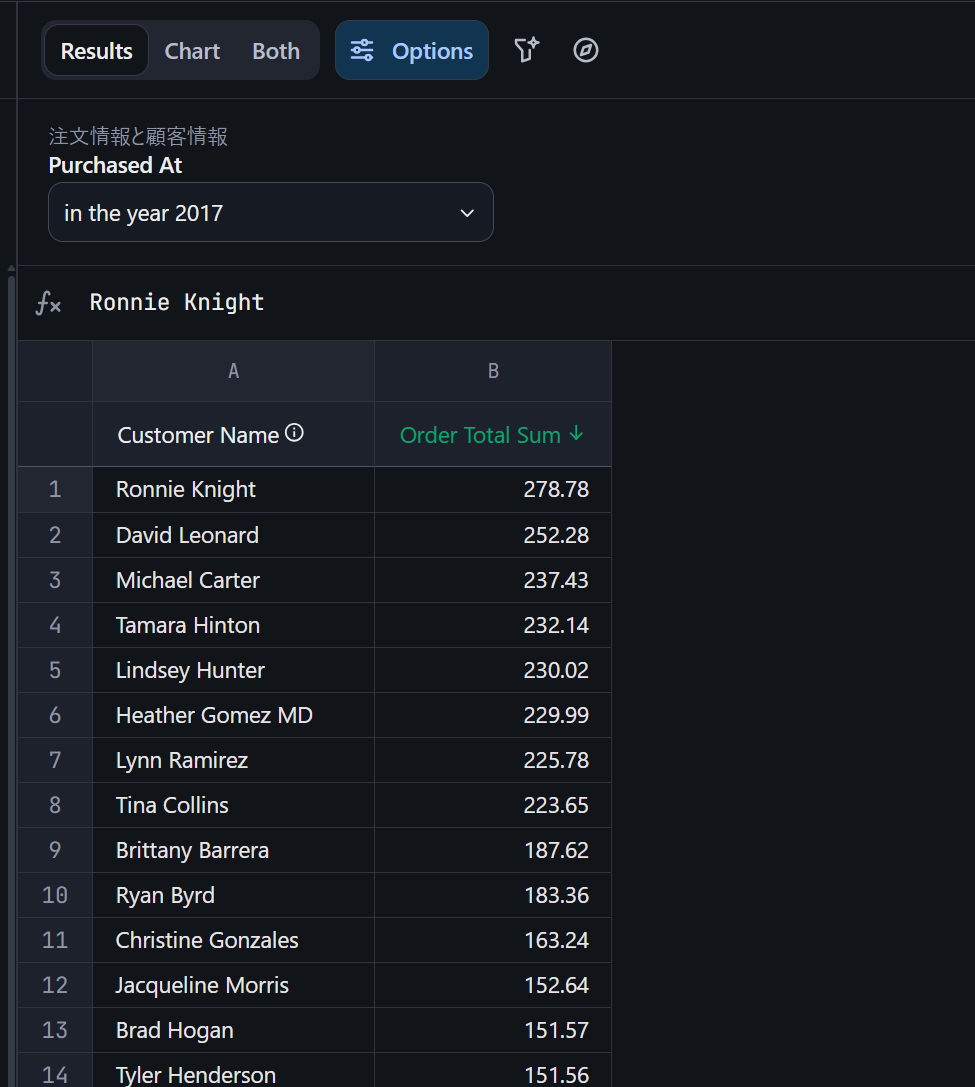Switch to the Chart tab
The height and width of the screenshot is (1087, 975).
(192, 51)
